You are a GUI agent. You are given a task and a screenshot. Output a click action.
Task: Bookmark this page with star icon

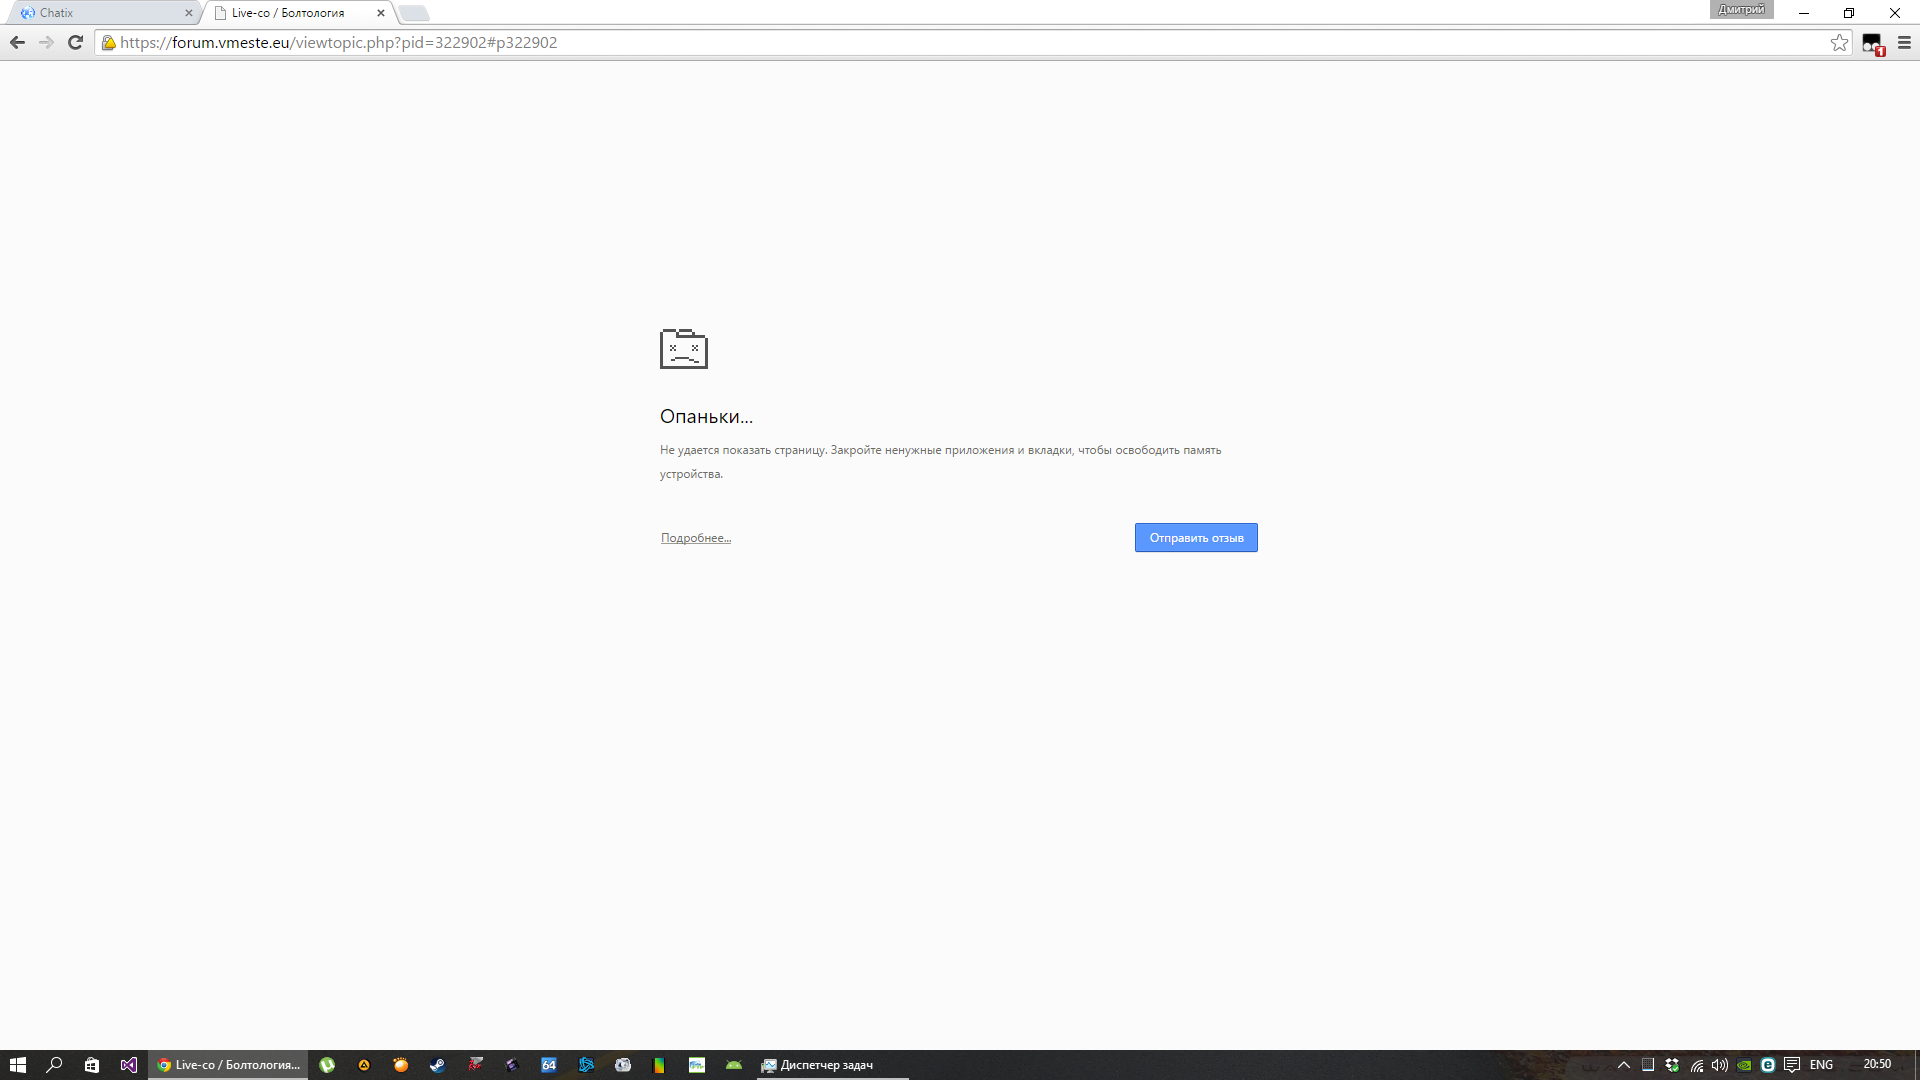[1839, 42]
